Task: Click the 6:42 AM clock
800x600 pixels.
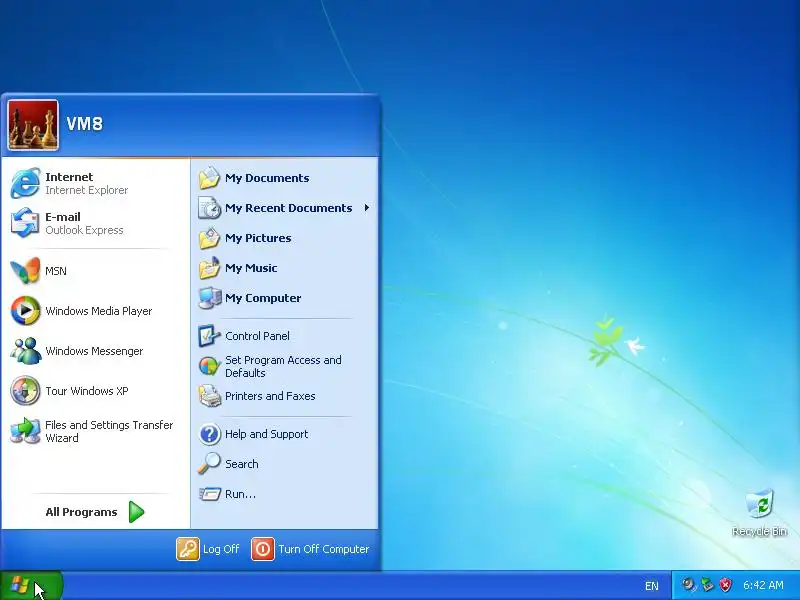Action: 763,585
